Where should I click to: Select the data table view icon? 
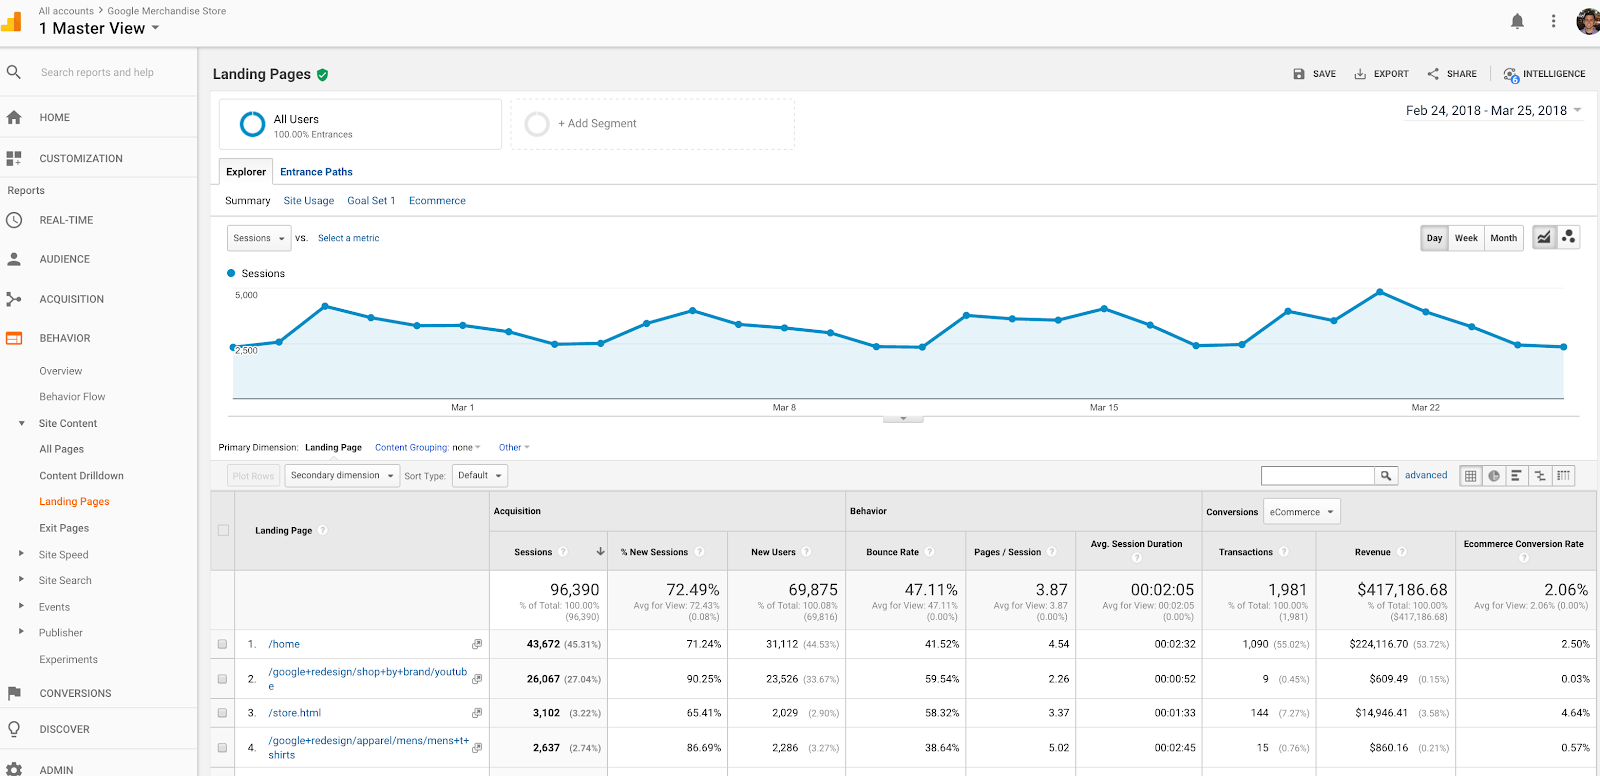1471,476
